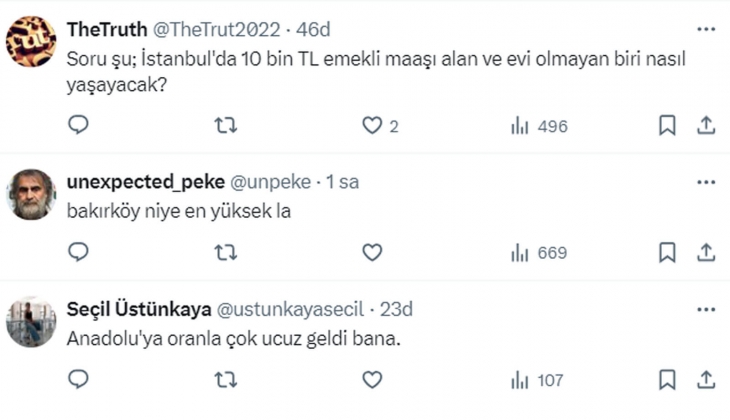This screenshot has width=730, height=420.
Task: Like unexpected_peke's tweet
Action: 372,253
